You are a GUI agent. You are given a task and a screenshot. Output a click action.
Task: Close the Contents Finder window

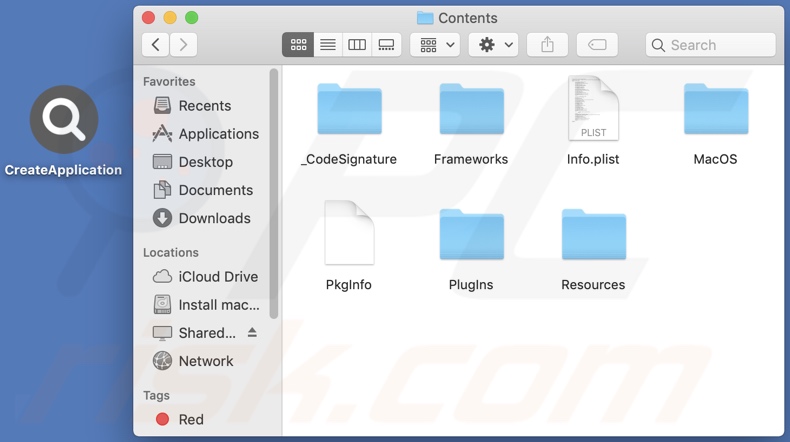pos(149,18)
